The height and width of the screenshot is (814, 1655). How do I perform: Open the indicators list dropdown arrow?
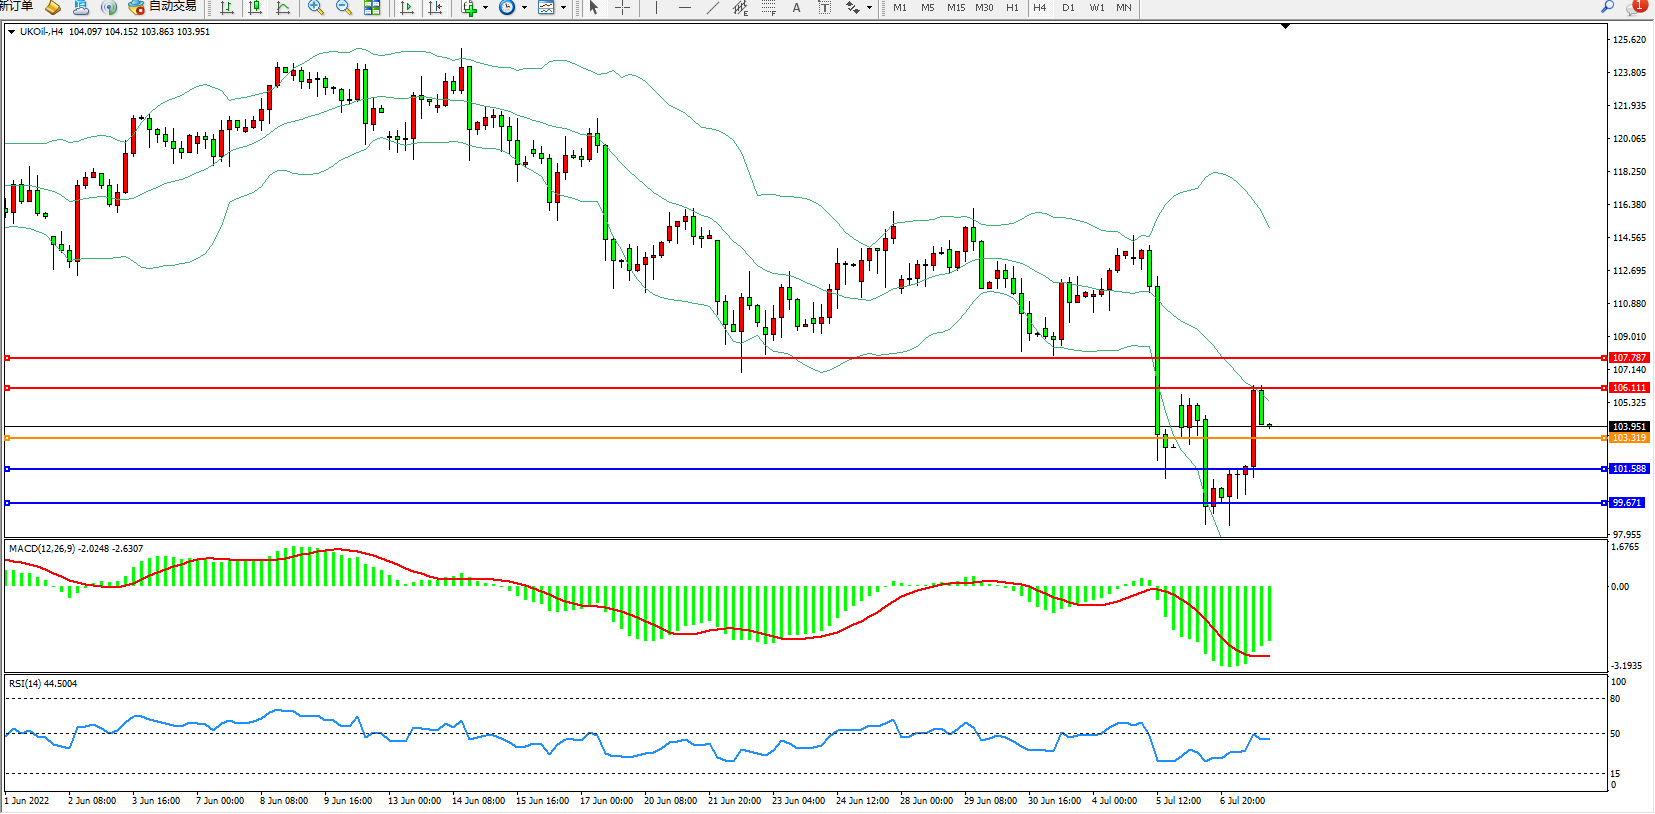coord(486,7)
